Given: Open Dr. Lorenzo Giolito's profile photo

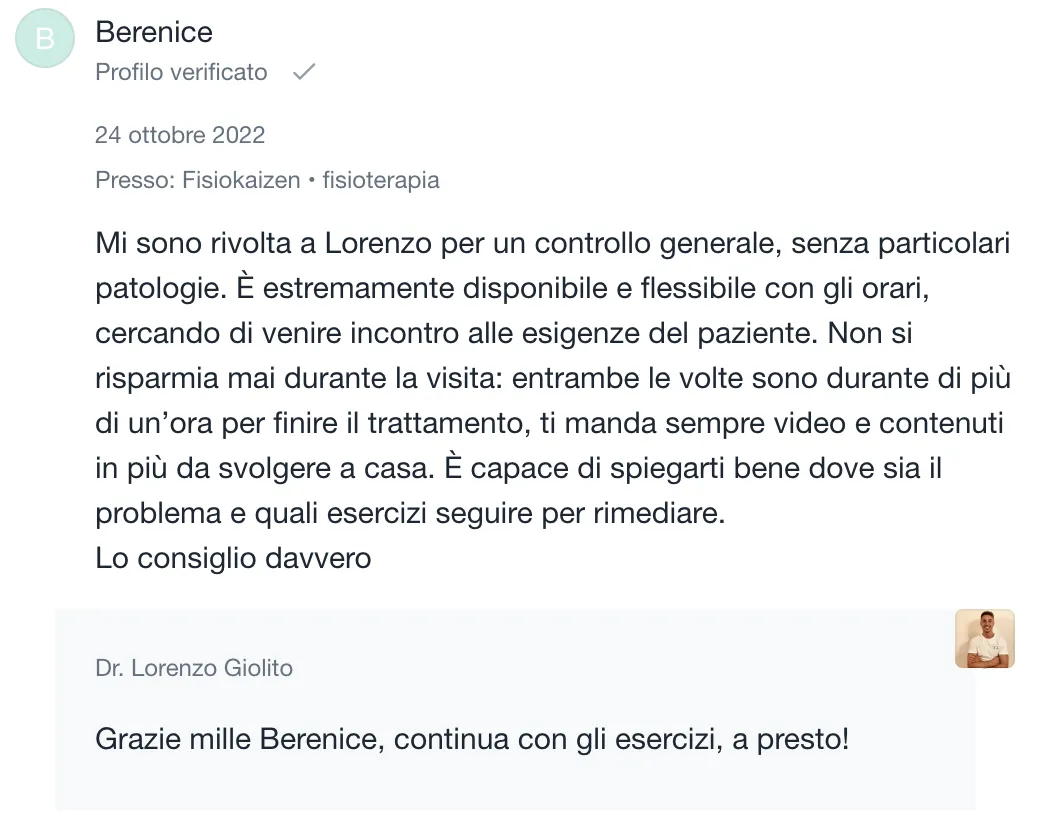Looking at the screenshot, I should (984, 639).
